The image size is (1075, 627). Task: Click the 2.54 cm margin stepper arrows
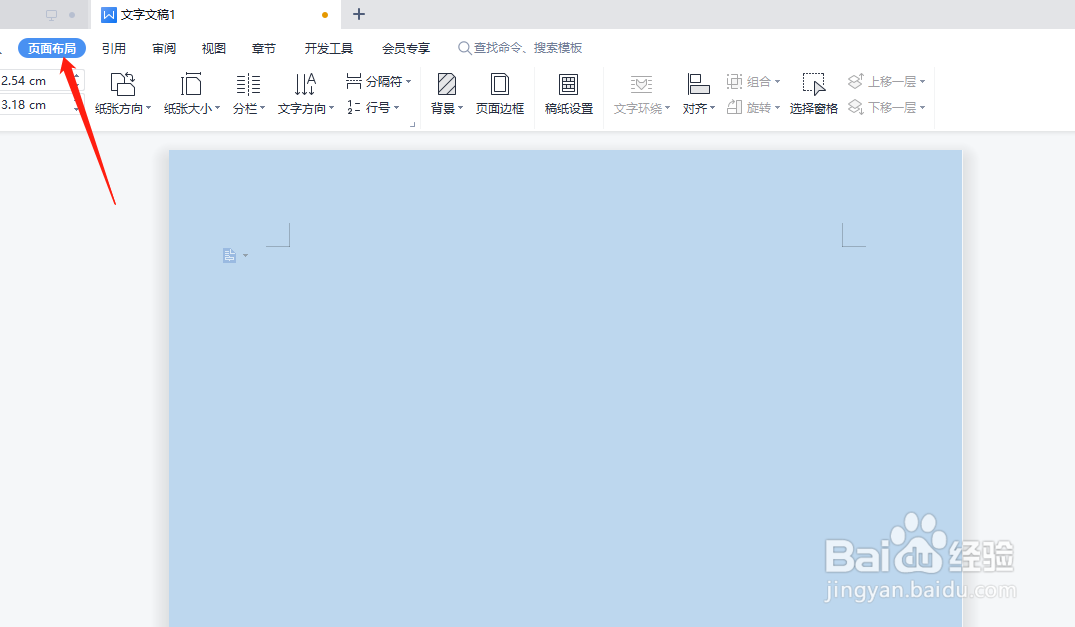coord(77,81)
